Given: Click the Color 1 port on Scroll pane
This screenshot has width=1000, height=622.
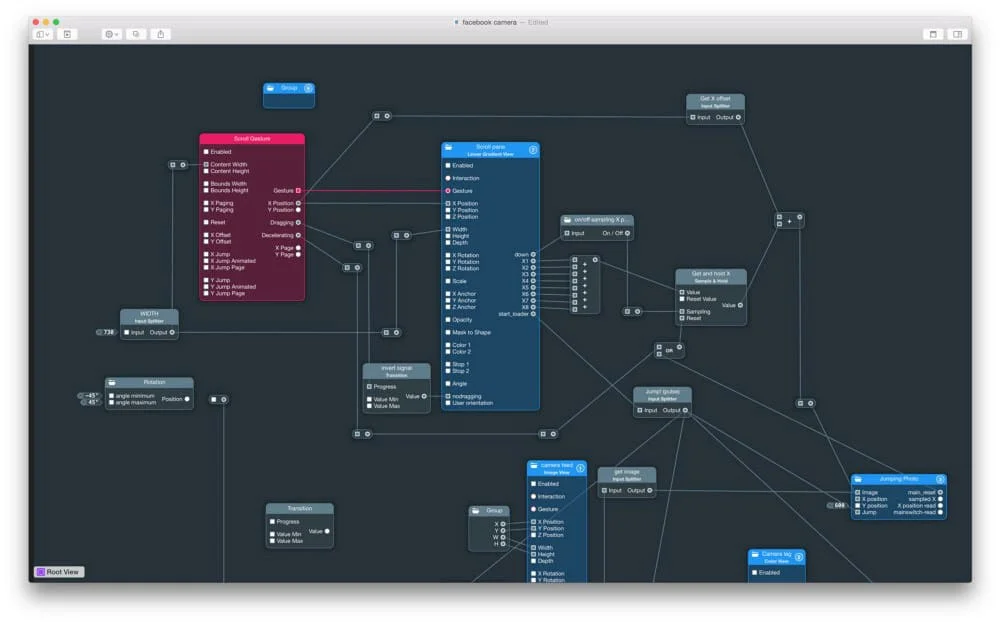Looking at the screenshot, I should (448, 345).
